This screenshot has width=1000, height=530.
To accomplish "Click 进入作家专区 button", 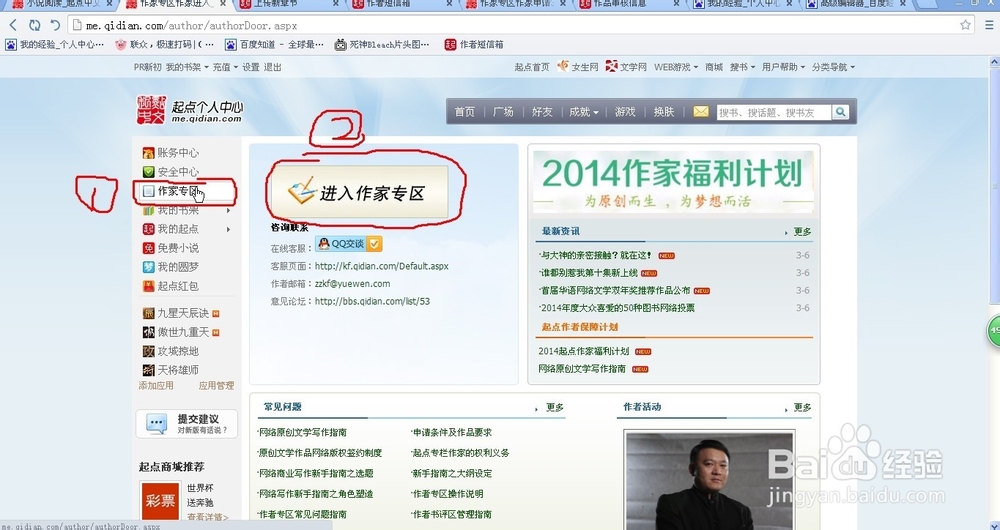I will tap(359, 191).
